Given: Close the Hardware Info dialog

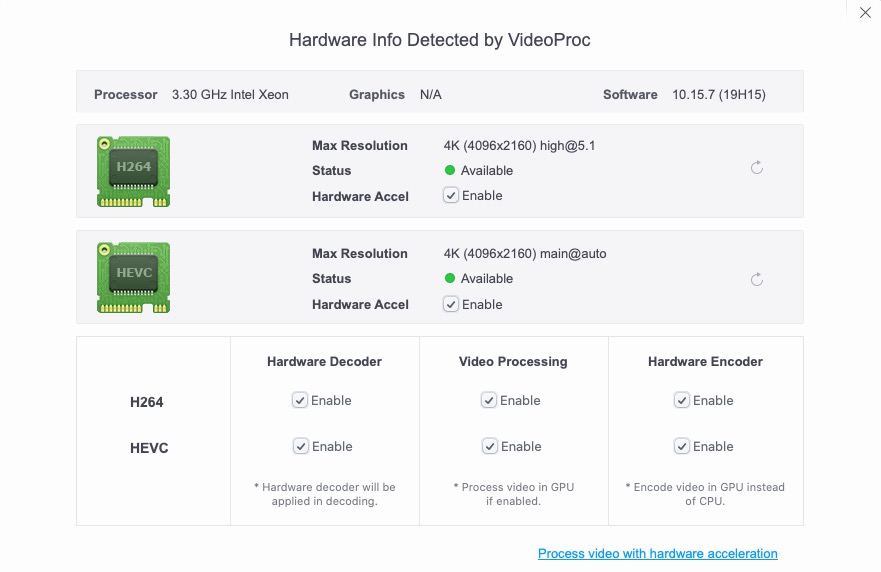Looking at the screenshot, I should [865, 13].
